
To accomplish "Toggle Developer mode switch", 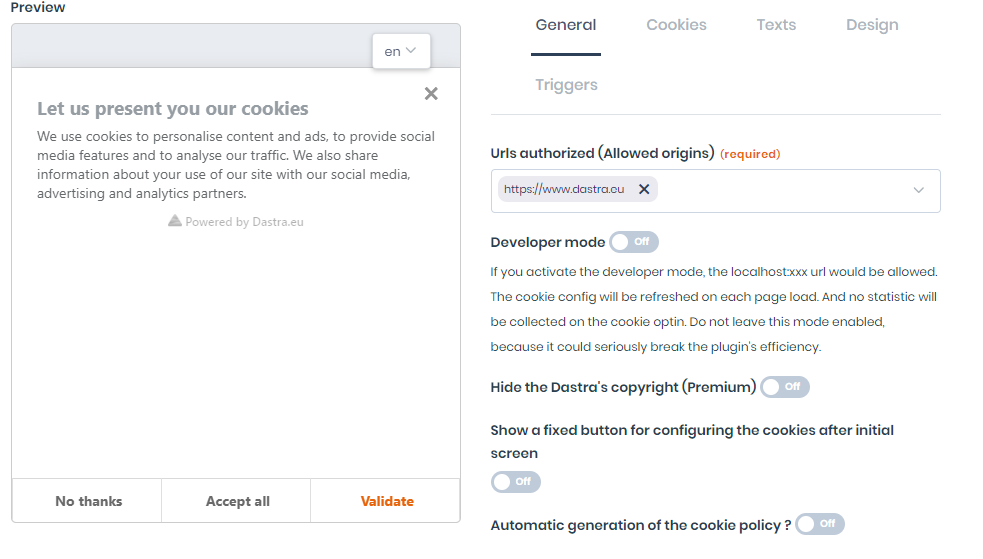I will pyautogui.click(x=634, y=242).
